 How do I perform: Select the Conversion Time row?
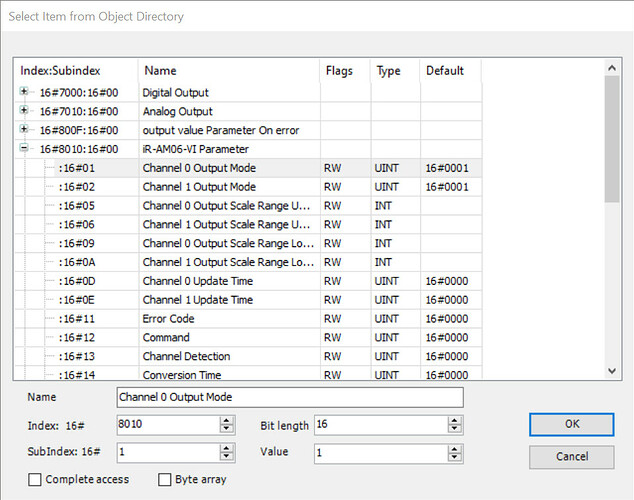tap(248, 374)
